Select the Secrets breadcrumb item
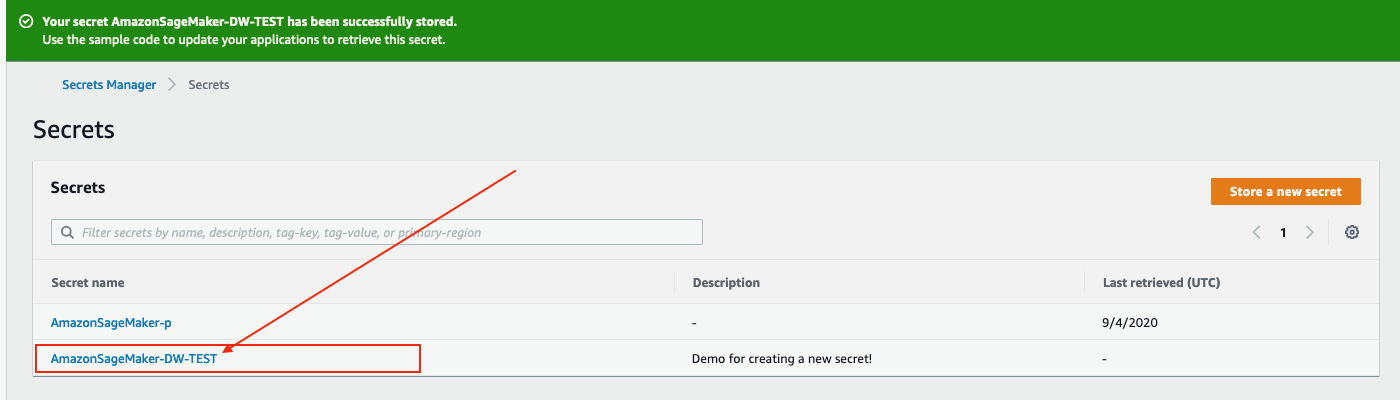Viewport: 1400px width, 400px height. [x=209, y=85]
